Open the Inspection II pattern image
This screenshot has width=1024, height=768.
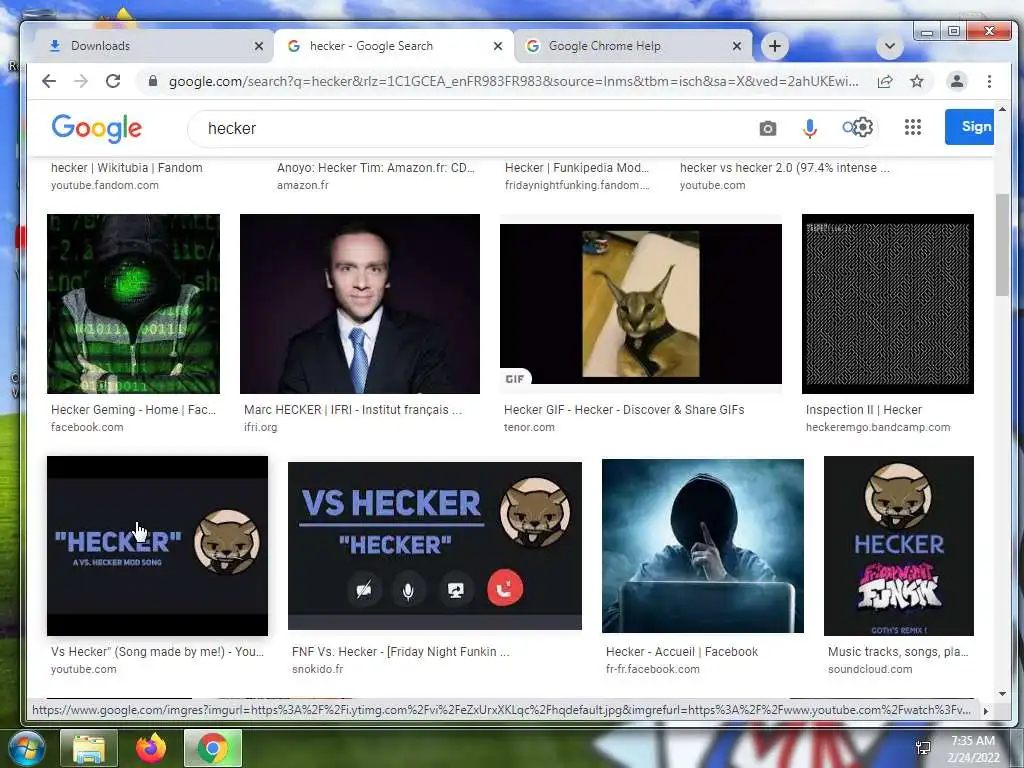click(x=888, y=304)
